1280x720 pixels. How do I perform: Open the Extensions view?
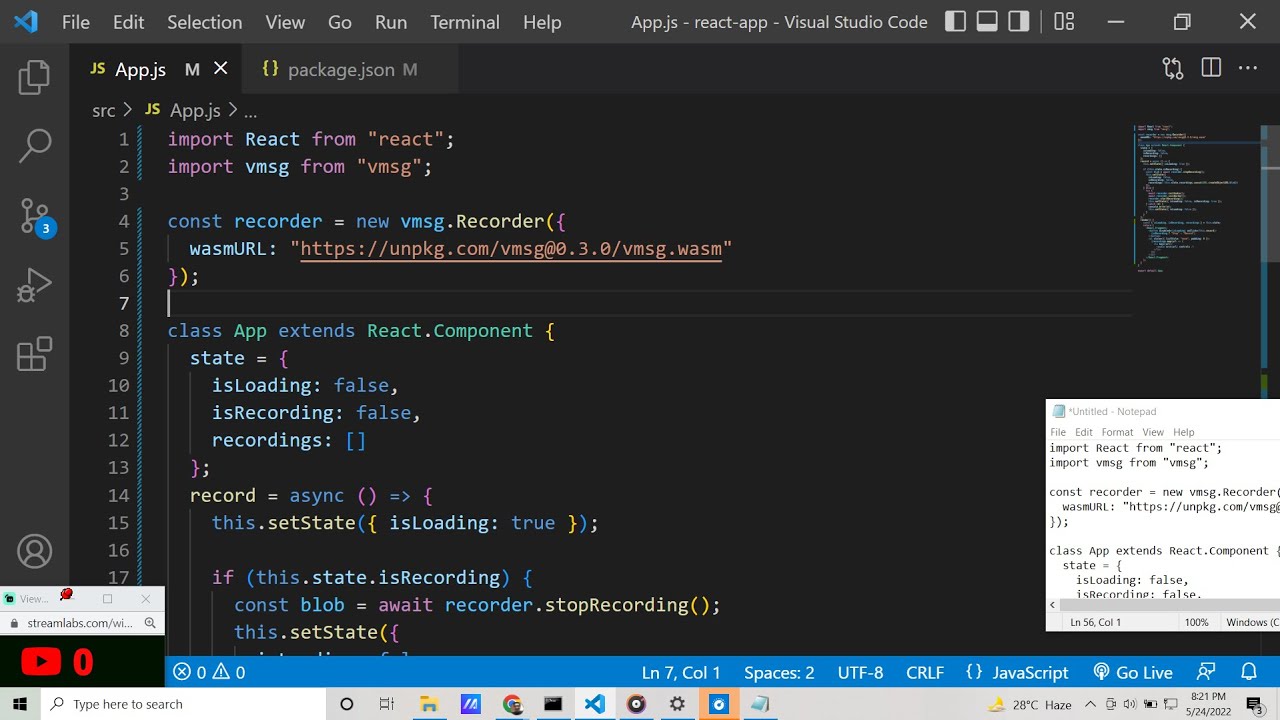(x=34, y=355)
